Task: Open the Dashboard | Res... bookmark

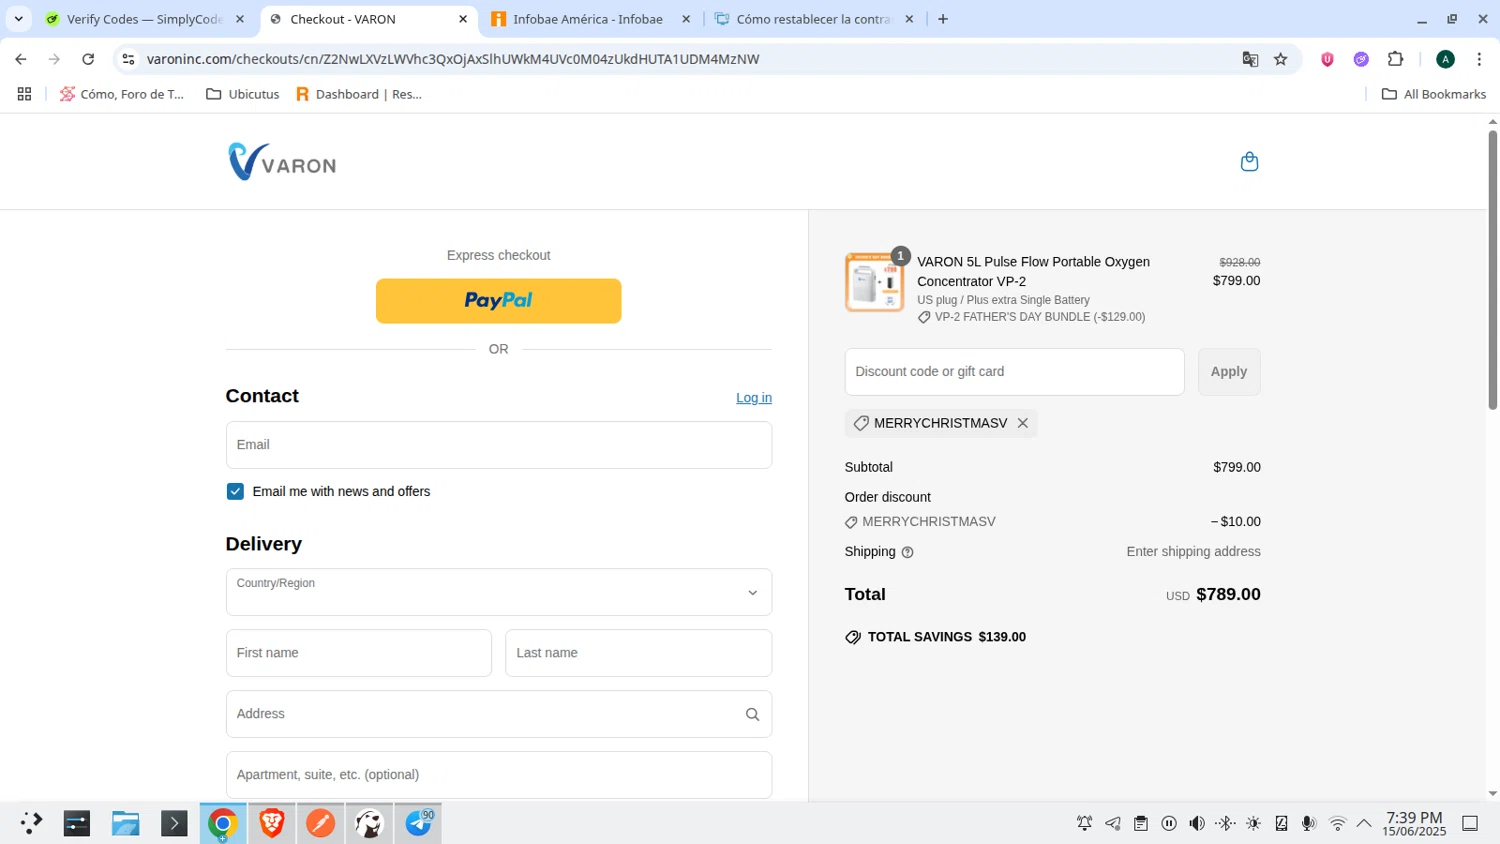Action: 359,94
